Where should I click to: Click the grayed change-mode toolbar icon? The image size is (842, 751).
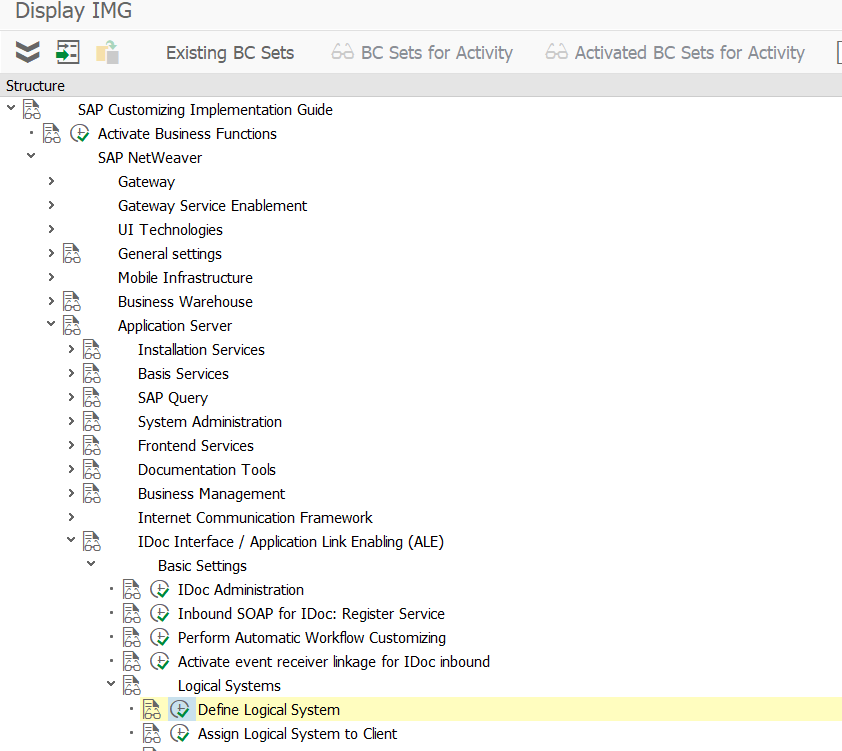point(107,52)
